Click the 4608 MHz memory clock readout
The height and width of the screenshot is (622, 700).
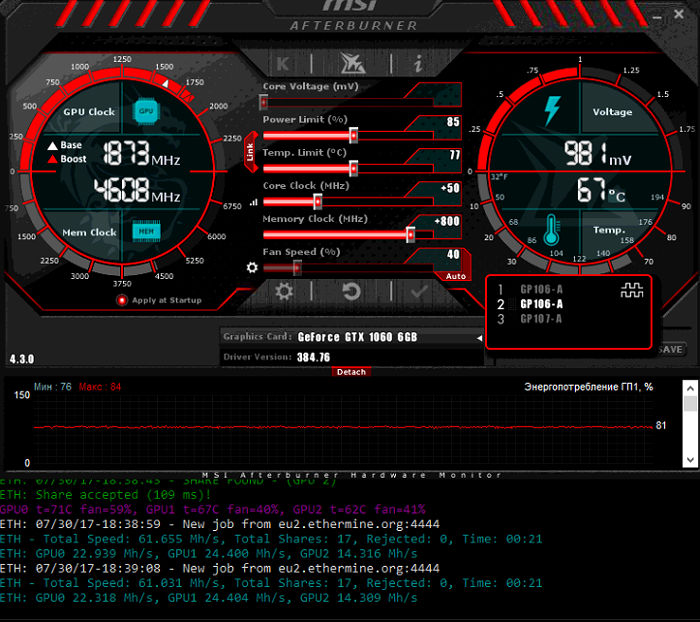(x=137, y=190)
